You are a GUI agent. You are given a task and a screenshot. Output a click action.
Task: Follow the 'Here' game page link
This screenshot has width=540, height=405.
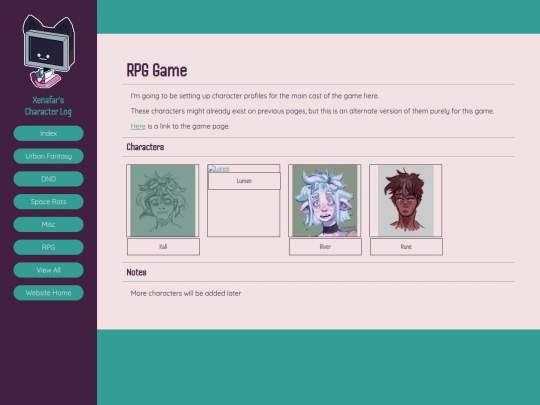[138, 126]
